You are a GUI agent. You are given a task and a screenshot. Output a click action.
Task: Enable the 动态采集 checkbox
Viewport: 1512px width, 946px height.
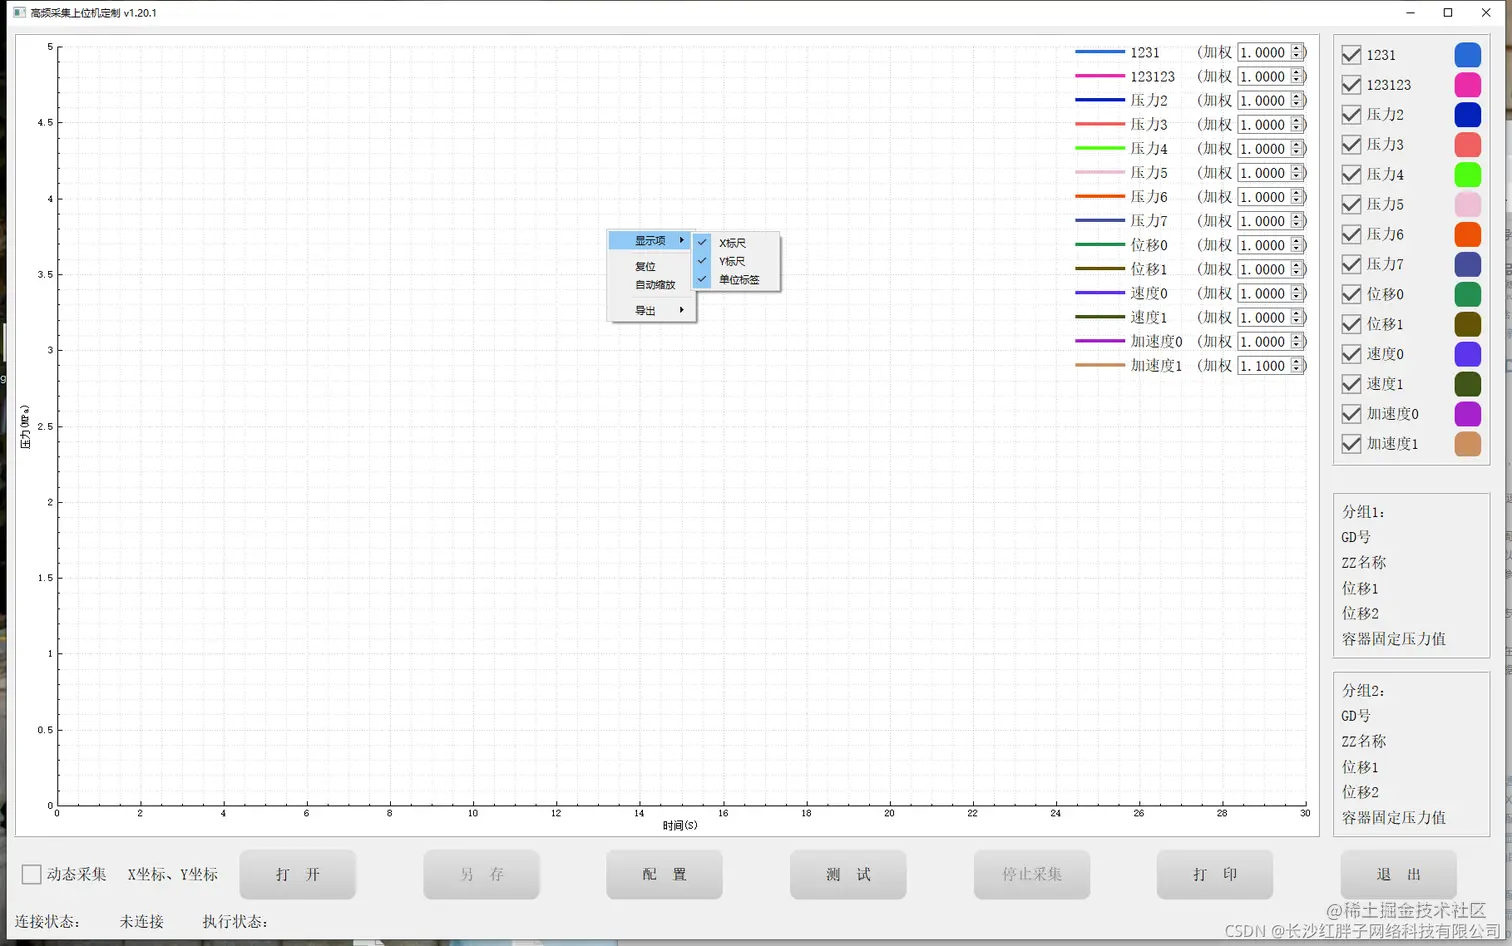pyautogui.click(x=32, y=875)
